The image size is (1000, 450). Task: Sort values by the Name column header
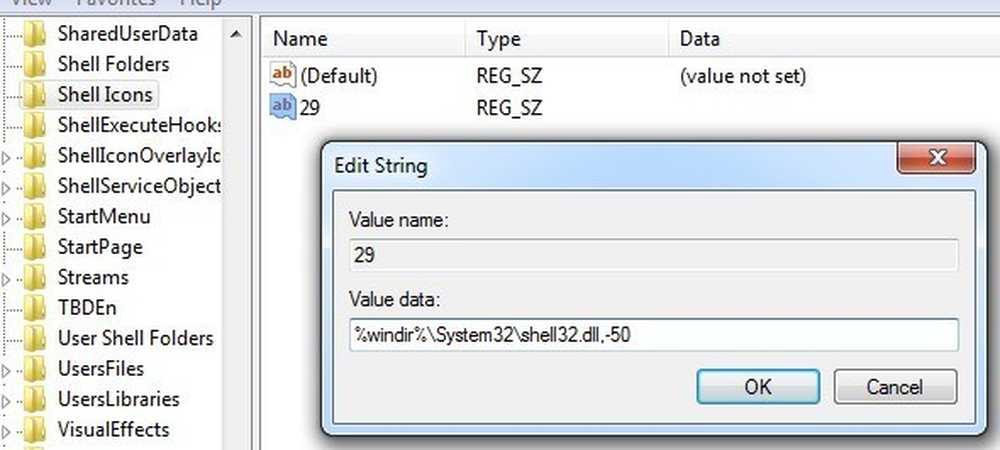pos(364,39)
